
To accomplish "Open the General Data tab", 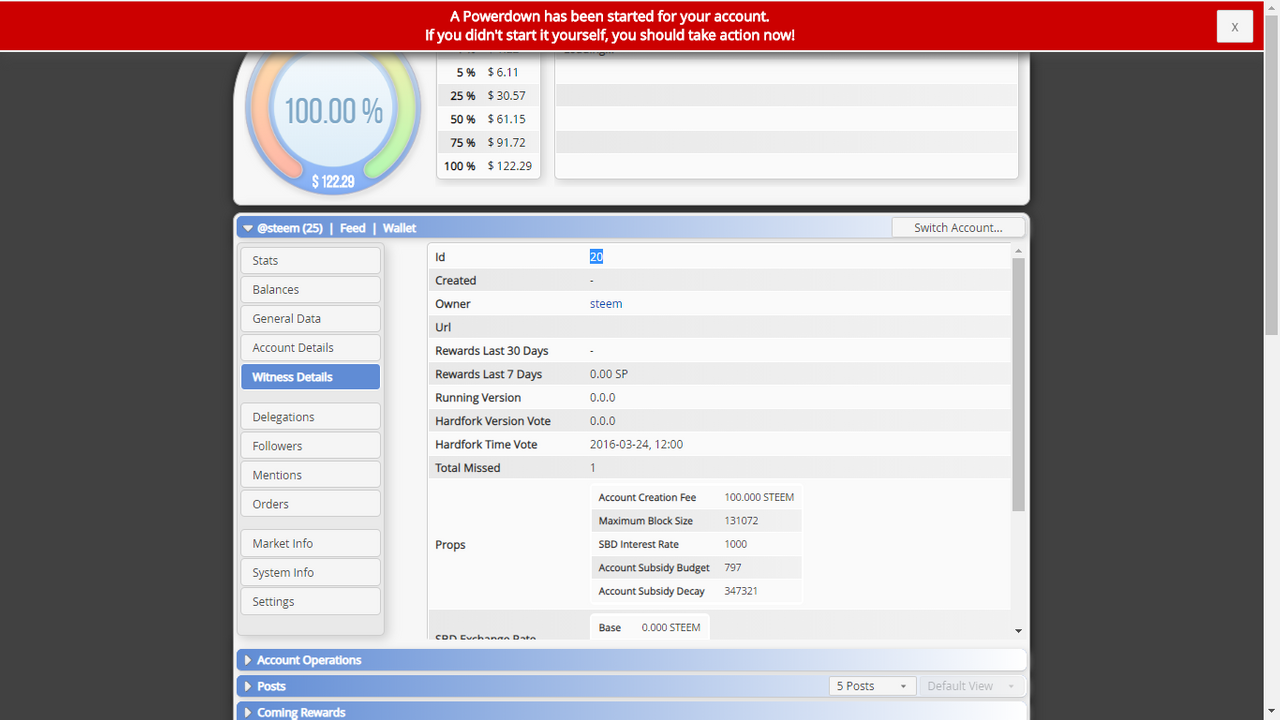I will click(310, 318).
